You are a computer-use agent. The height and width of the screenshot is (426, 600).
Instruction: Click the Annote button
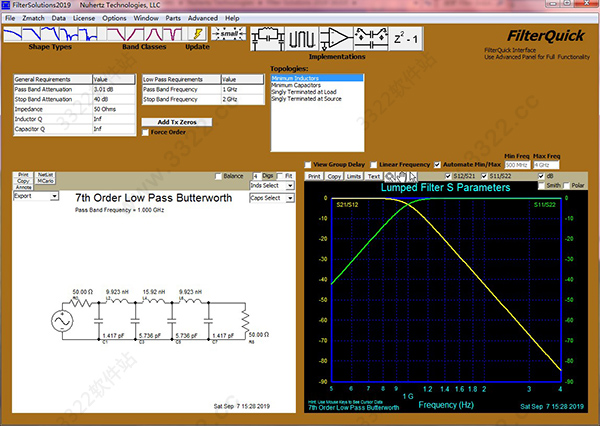click(x=24, y=187)
